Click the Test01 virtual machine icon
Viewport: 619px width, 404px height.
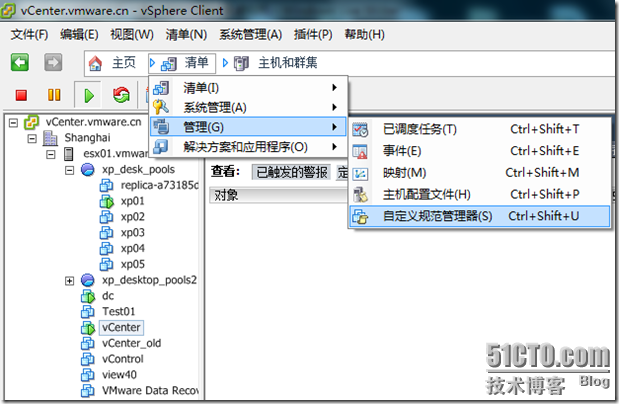point(88,312)
